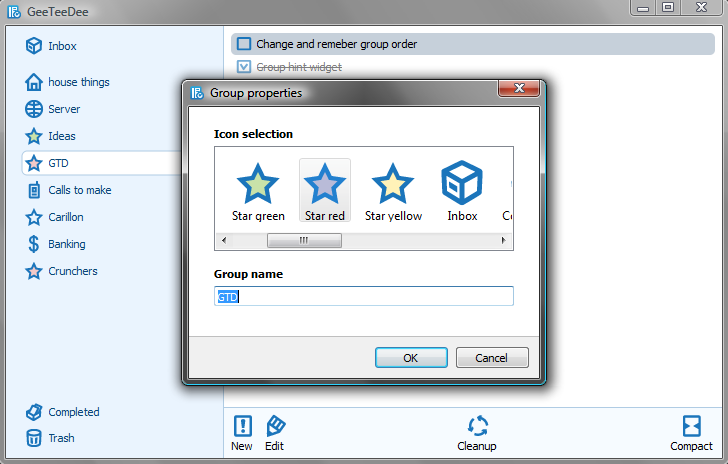The height and width of the screenshot is (464, 728).
Task: Click the Group name text field
Action: click(x=364, y=296)
